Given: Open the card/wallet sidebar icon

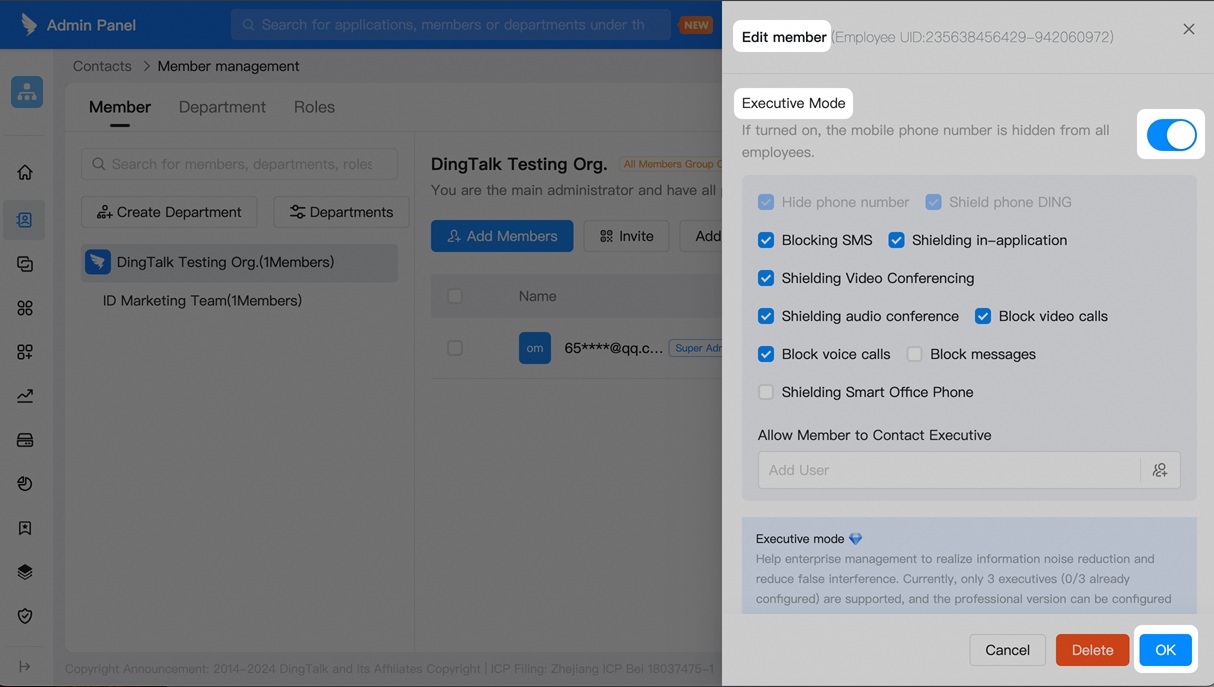Looking at the screenshot, I should [25, 440].
